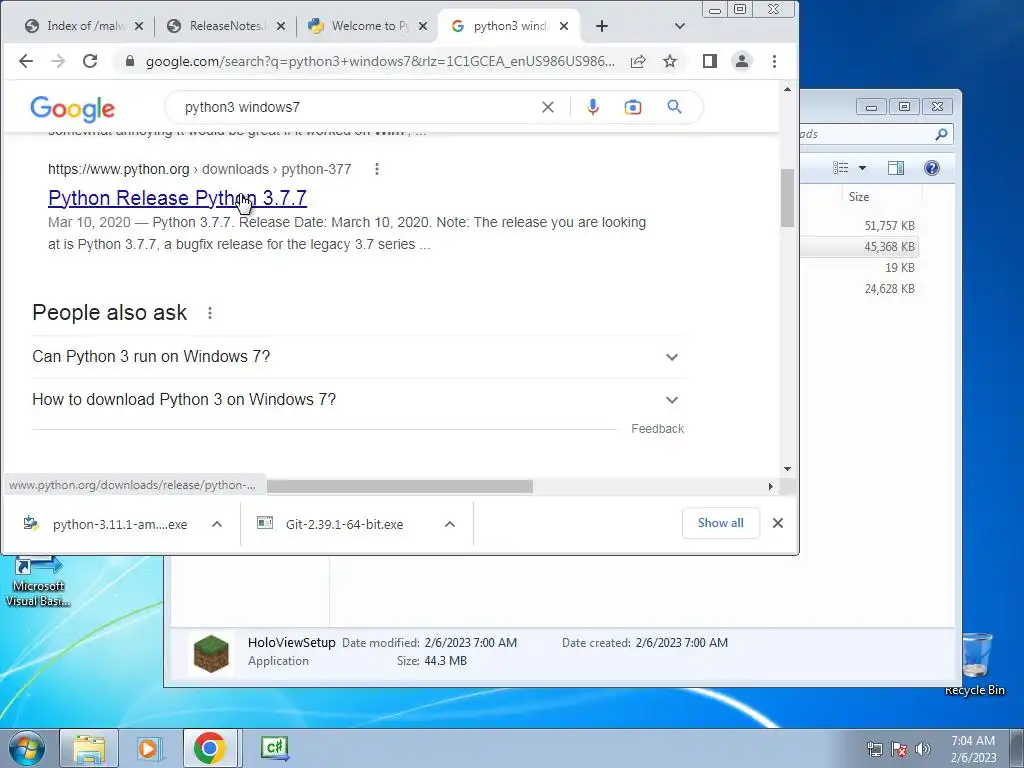Open a new Chrome tab
The width and height of the screenshot is (1024, 768).
602,26
